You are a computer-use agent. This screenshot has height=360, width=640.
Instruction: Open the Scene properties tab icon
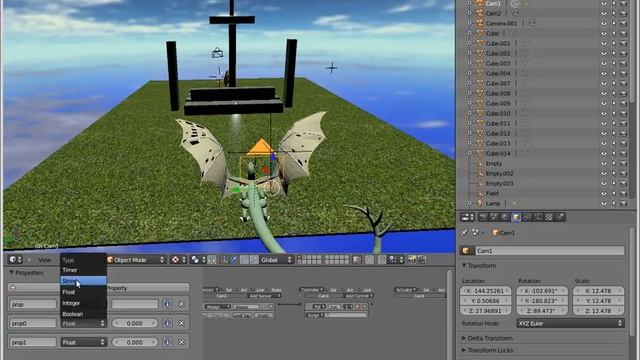(494, 217)
